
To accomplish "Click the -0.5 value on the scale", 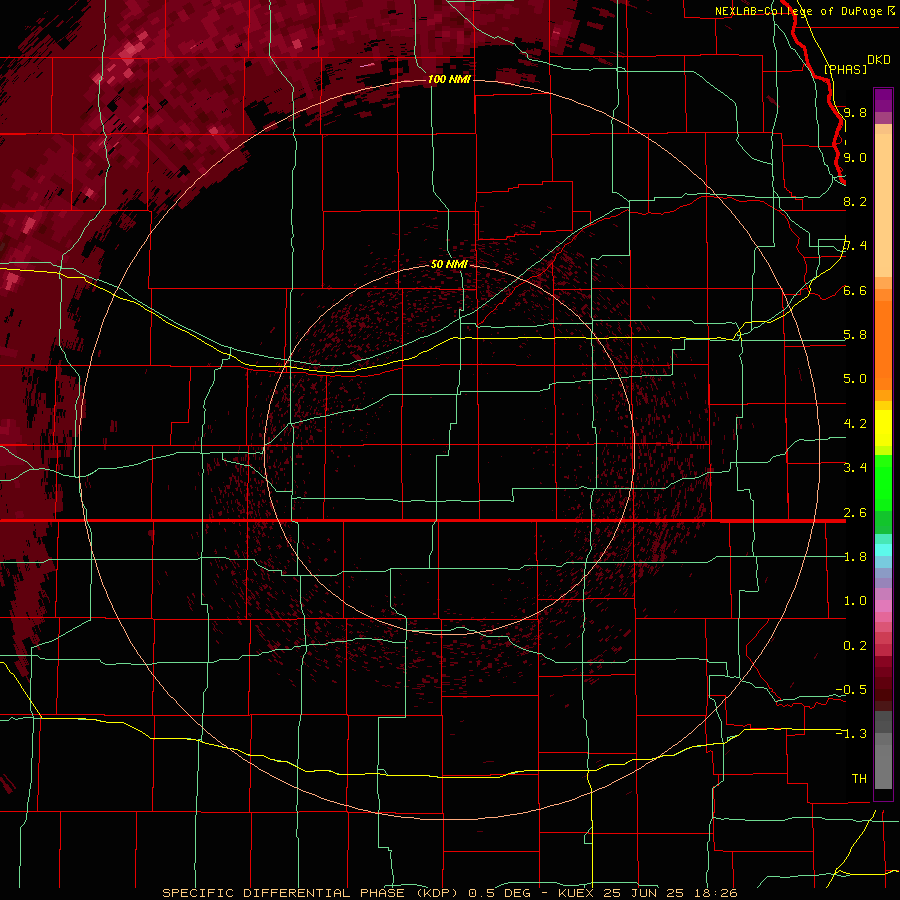I will [x=851, y=690].
